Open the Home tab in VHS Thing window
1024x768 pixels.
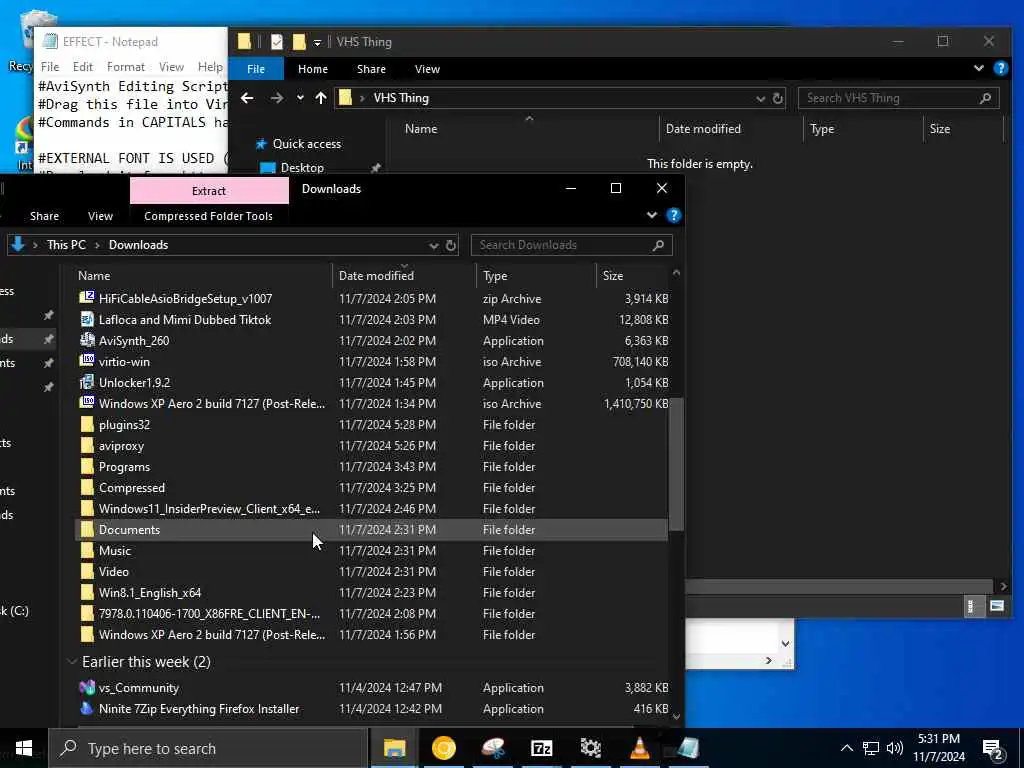coord(313,69)
